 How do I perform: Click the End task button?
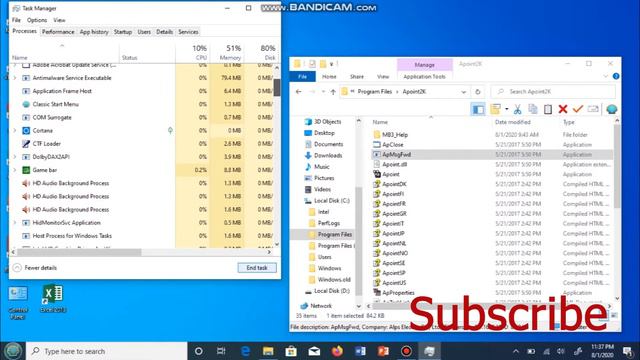[x=257, y=268]
